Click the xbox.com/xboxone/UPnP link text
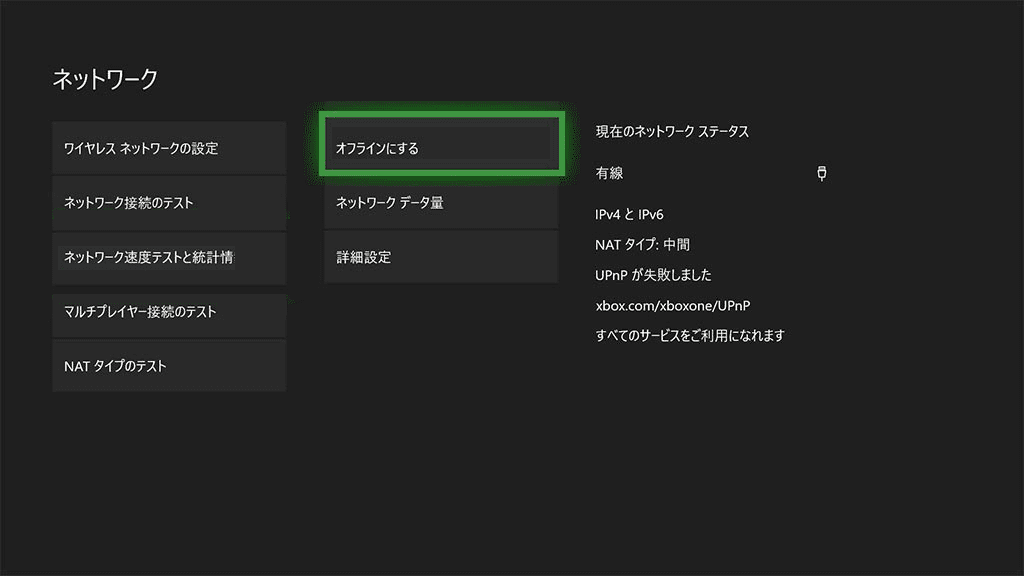 click(x=673, y=306)
